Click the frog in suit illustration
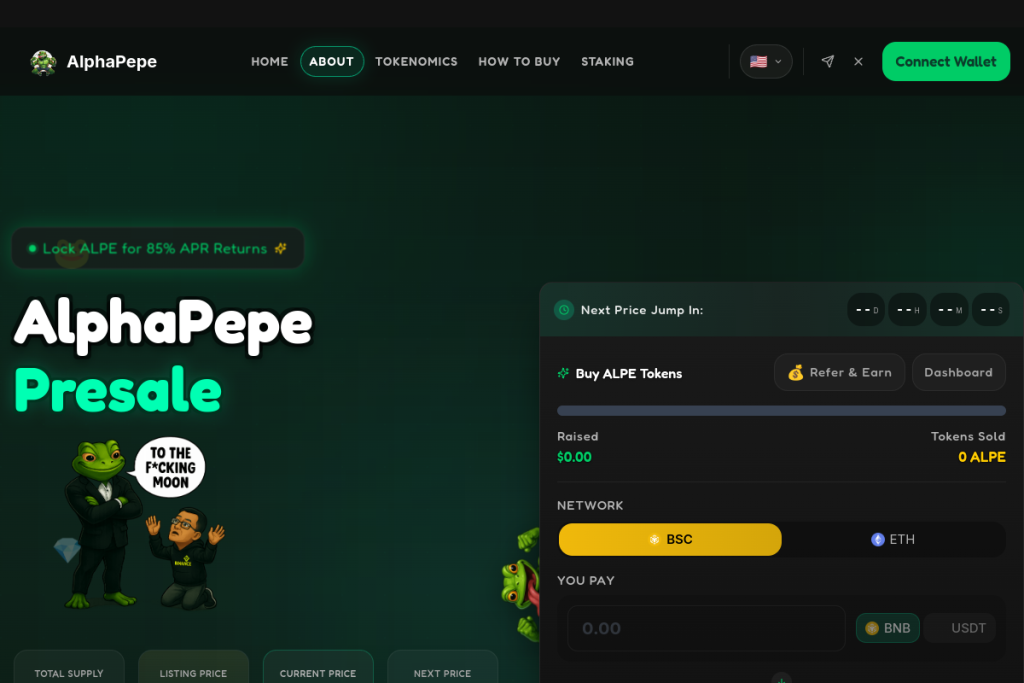 coord(102,522)
